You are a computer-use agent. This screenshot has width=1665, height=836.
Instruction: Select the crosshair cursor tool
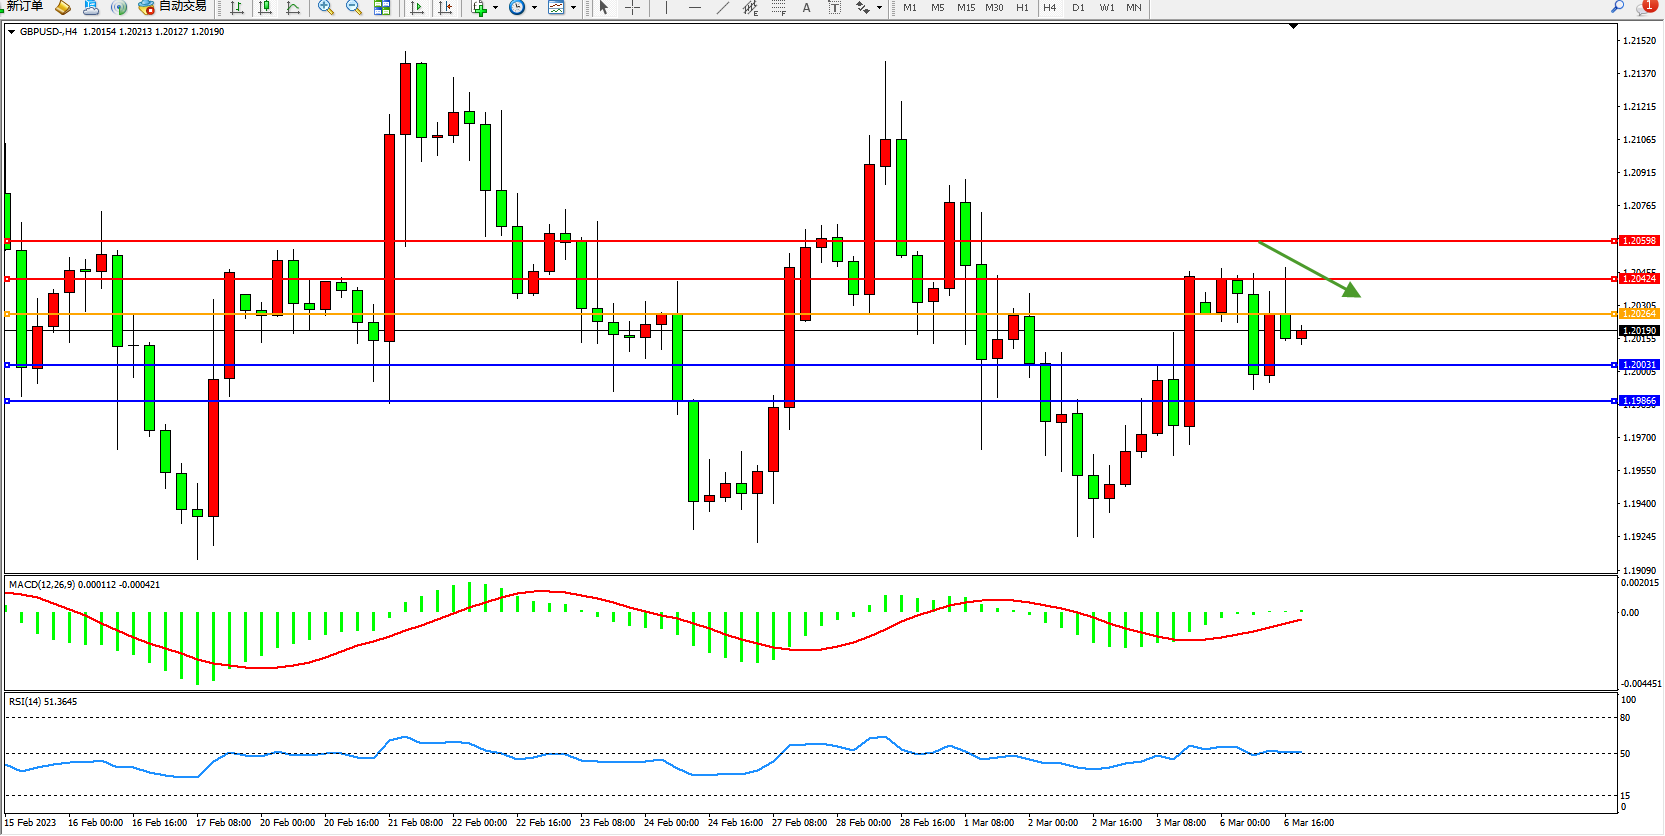pos(632,8)
